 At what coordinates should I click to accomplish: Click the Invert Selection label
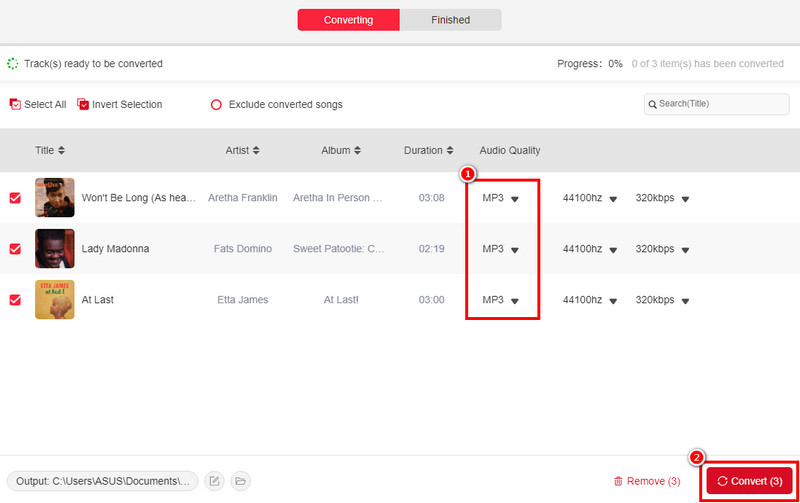pyautogui.click(x=127, y=104)
